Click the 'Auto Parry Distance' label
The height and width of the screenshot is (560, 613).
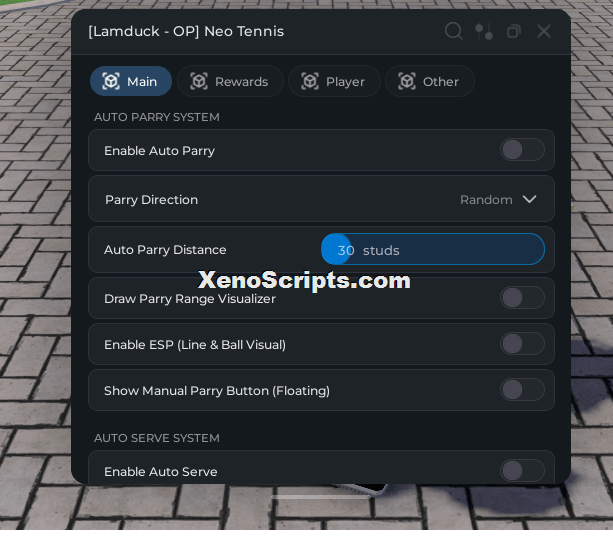pyautogui.click(x=165, y=249)
